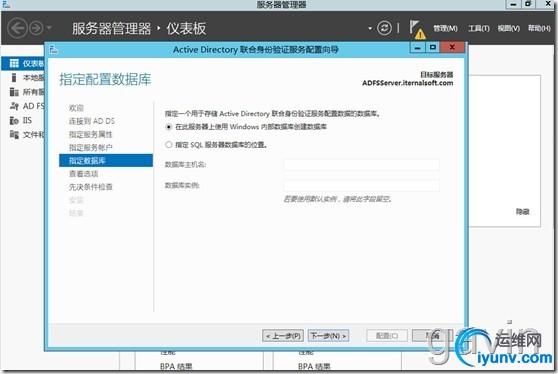
Task: Open the 工具(T) menu
Action: [x=479, y=28]
